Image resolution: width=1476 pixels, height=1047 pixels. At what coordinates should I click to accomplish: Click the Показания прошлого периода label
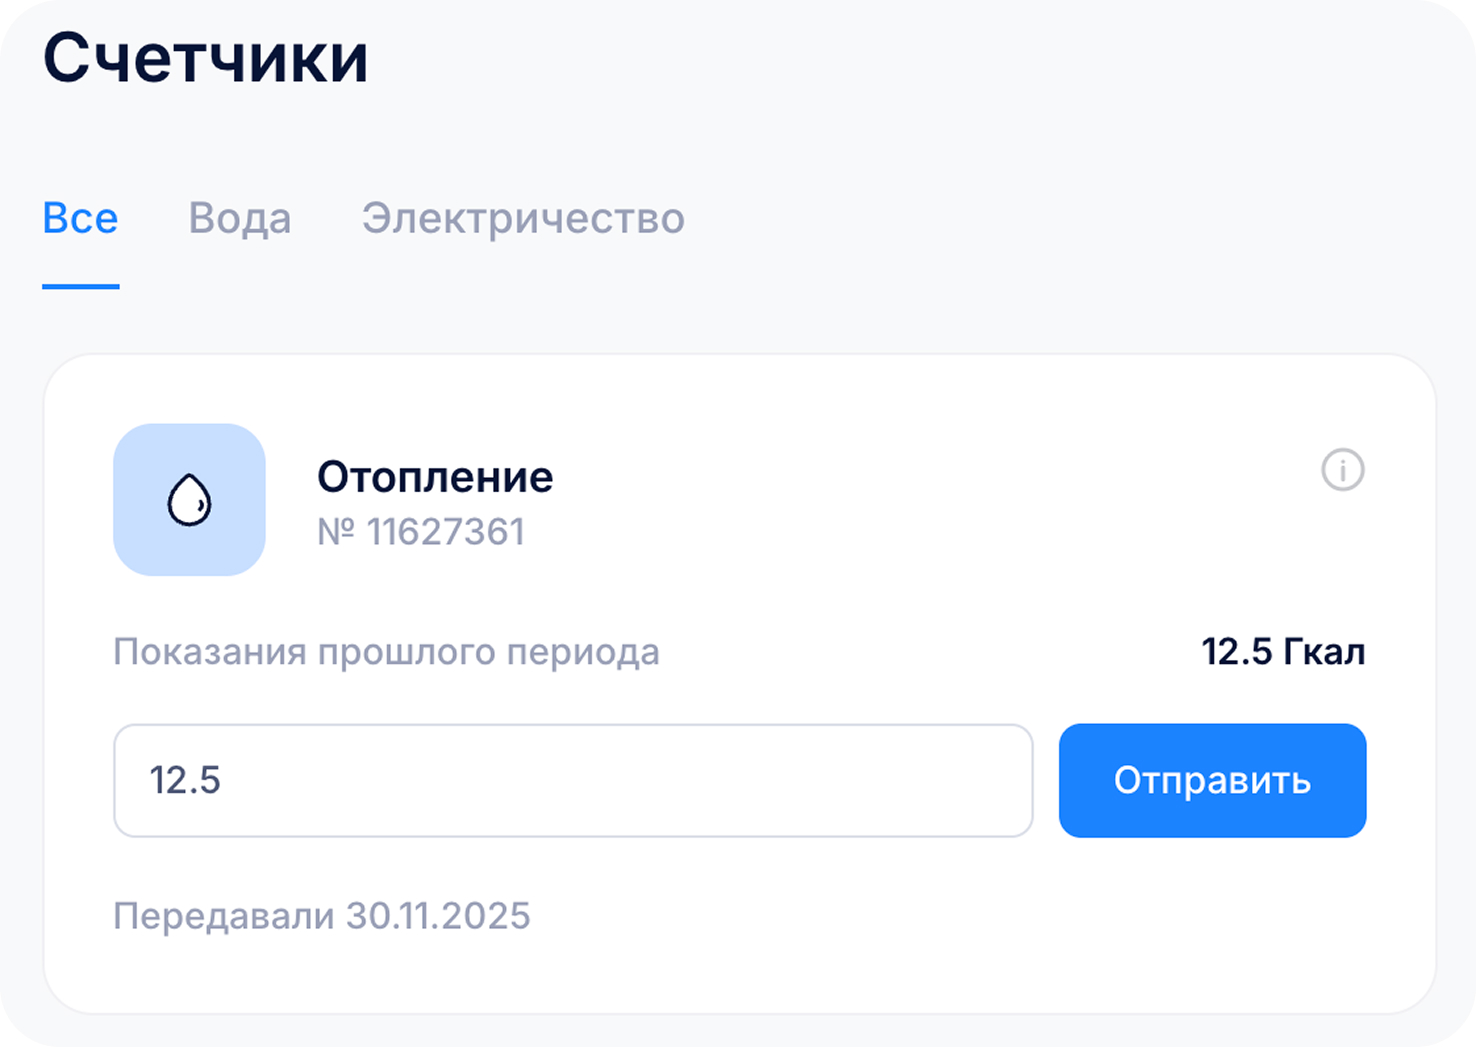[386, 652]
